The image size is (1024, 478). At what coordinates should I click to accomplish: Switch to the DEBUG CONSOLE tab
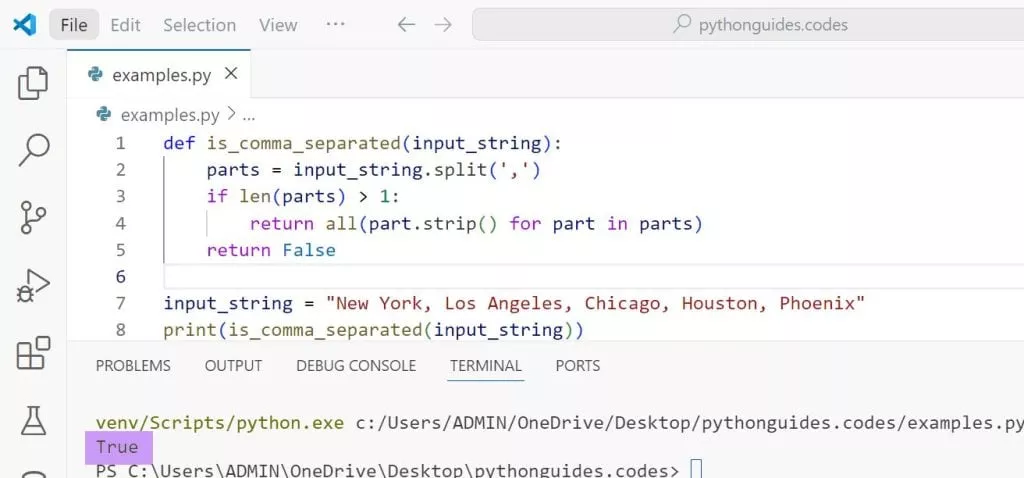(356, 366)
